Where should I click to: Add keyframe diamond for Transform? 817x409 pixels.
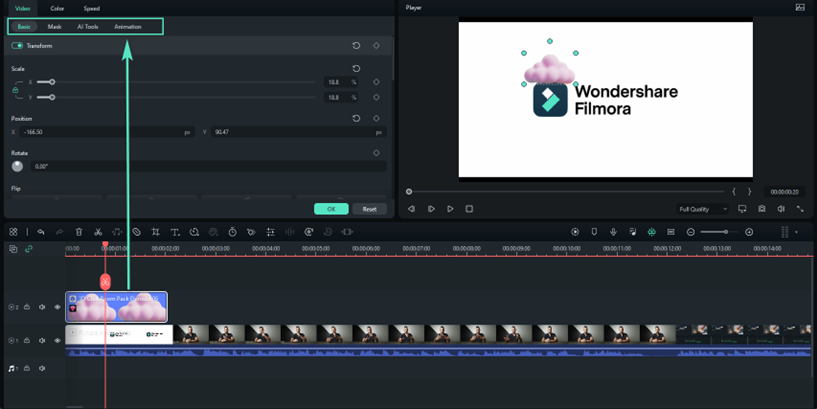tap(376, 46)
